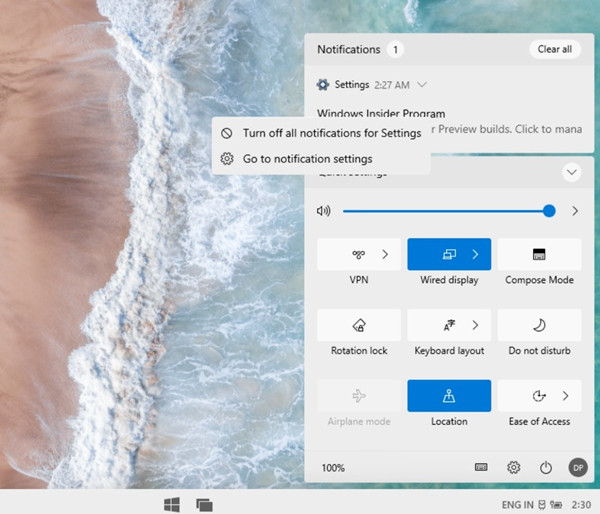Screen dimensions: 600x514
Task: Mute audio via the speaker icon
Action: [x=323, y=211]
